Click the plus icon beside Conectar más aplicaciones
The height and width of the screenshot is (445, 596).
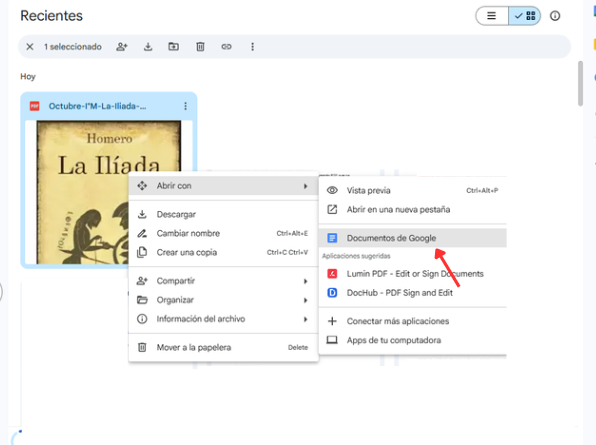tap(332, 321)
